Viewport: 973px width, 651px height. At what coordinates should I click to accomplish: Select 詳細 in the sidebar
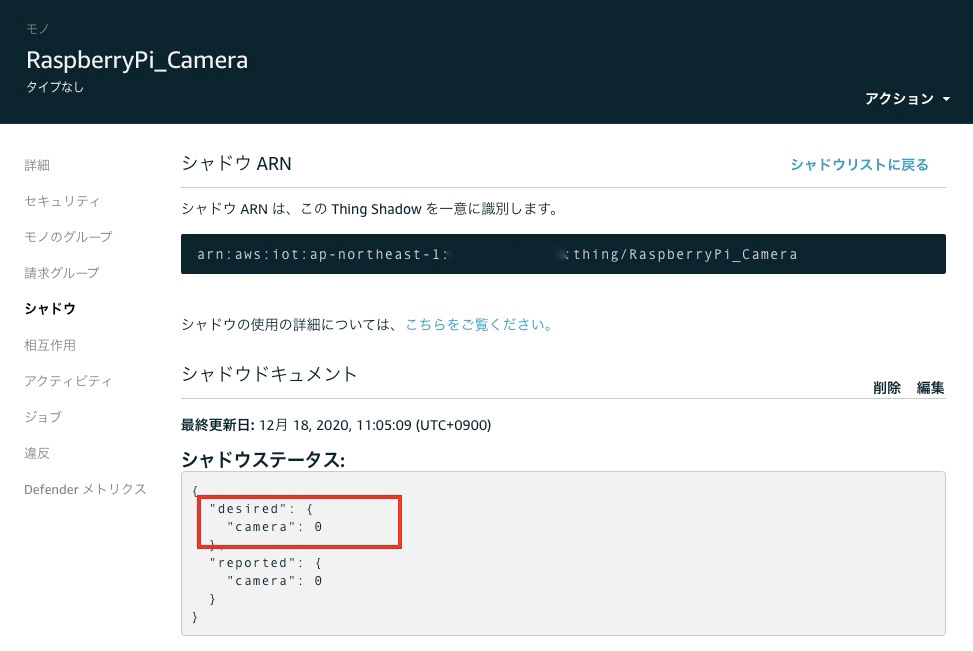click(x=37, y=165)
